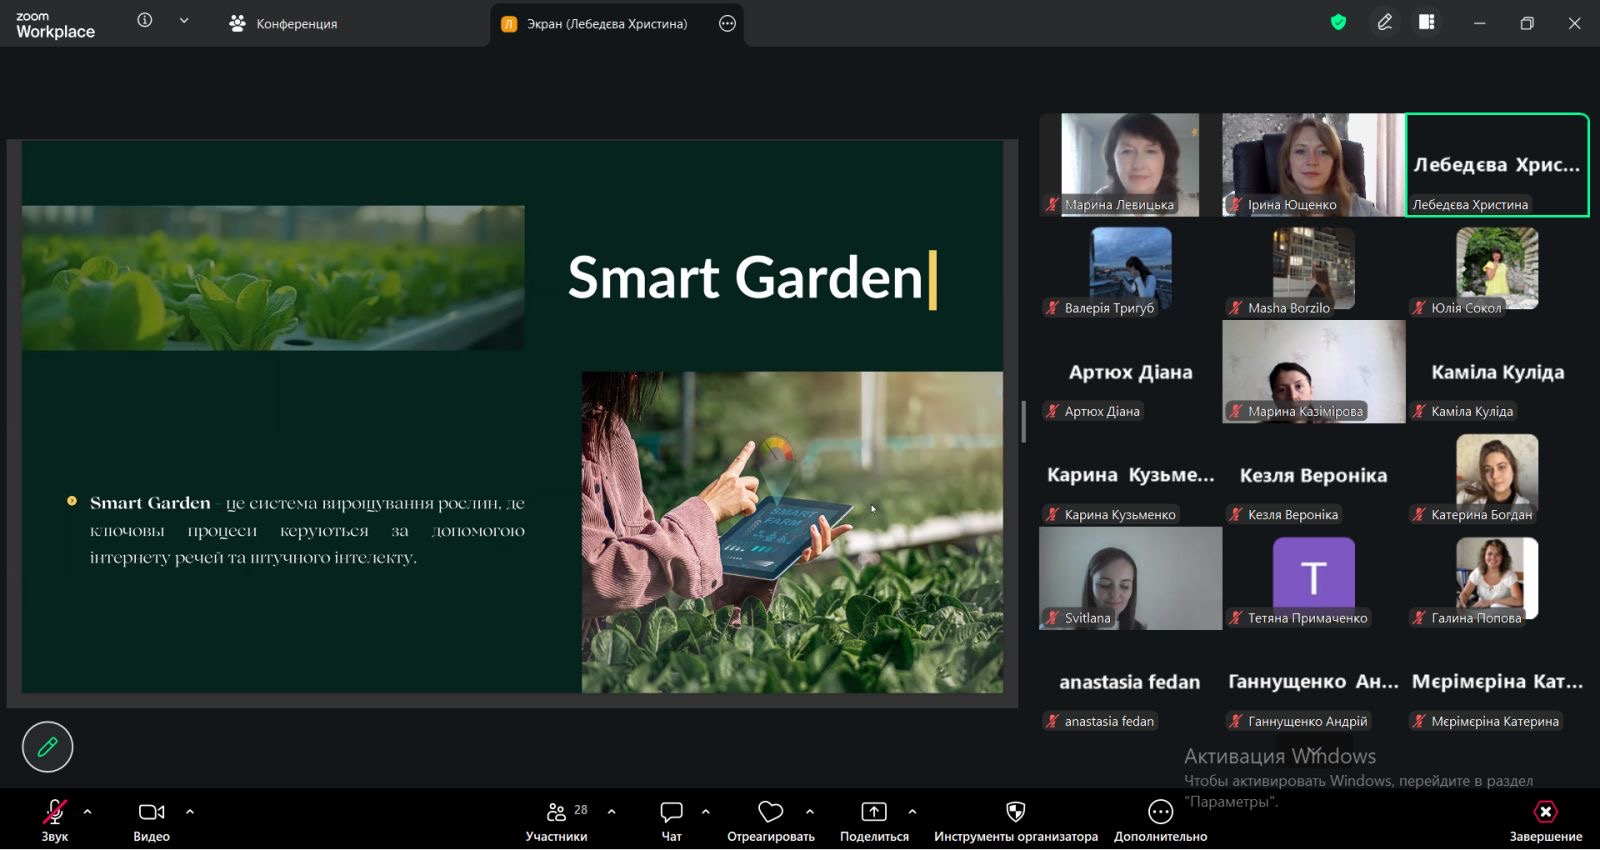This screenshot has height=850, width=1600.
Task: Select Ірина Ющенко's video thumbnail
Action: 1312,164
